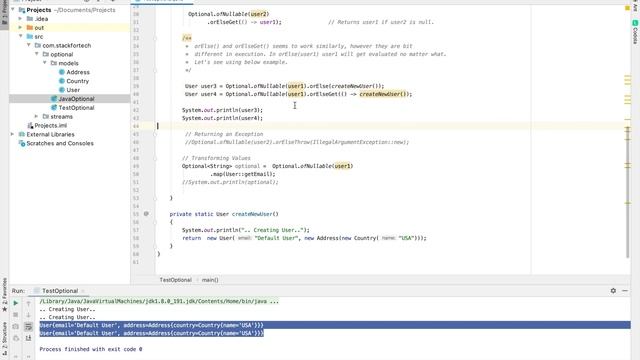This screenshot has height=360, width=640.
Task: Collapse the models package arrow
Action: [x=45, y=63]
